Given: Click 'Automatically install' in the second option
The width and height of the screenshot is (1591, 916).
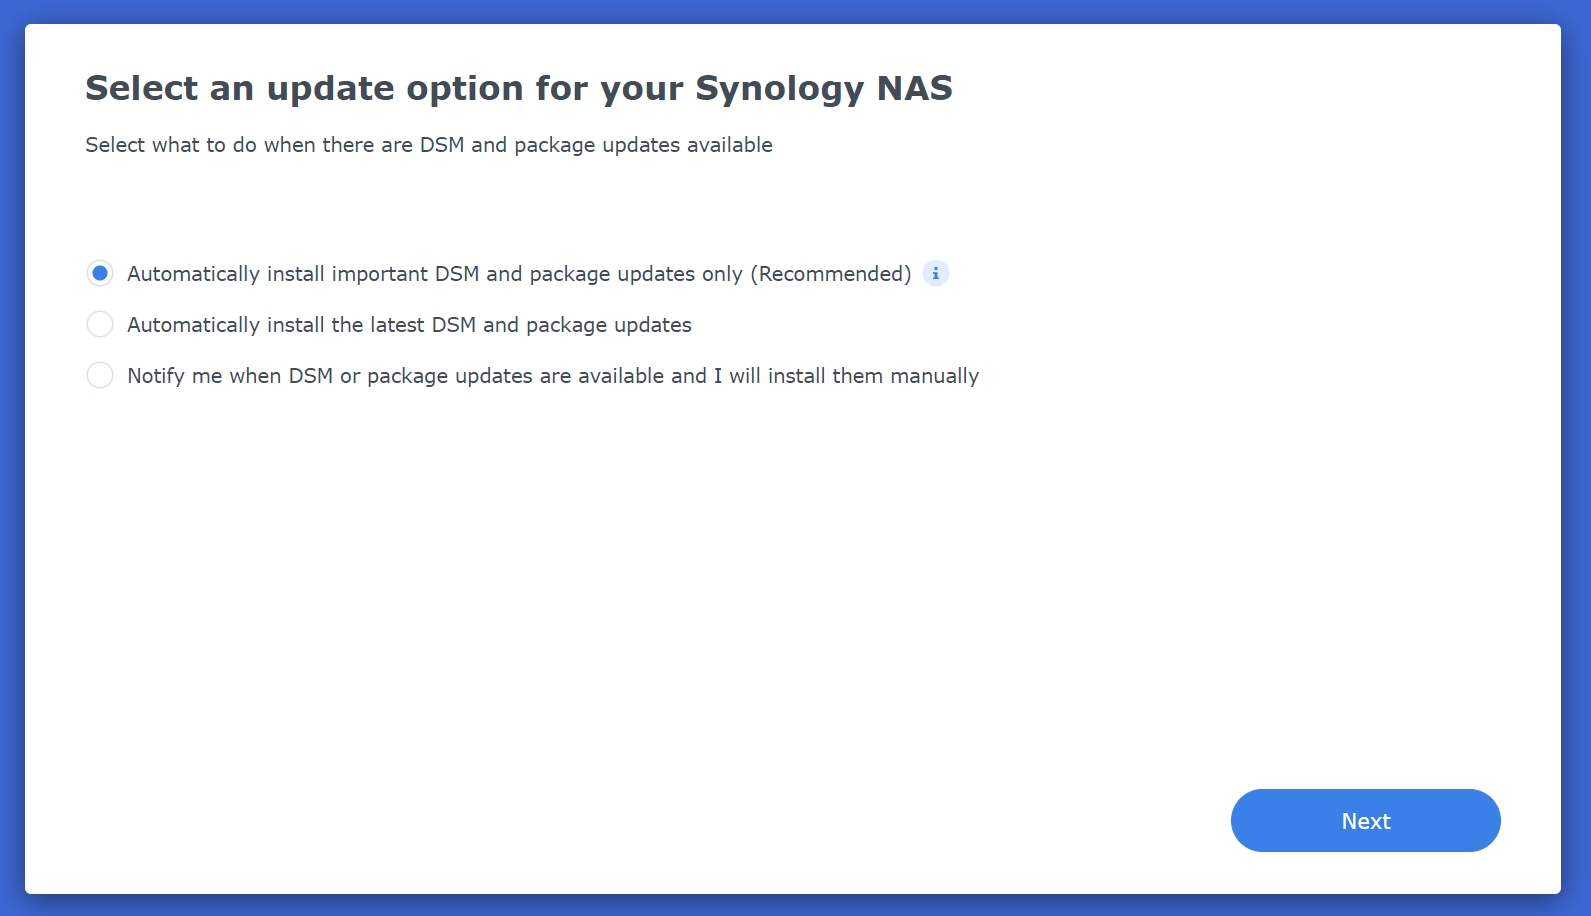Looking at the screenshot, I should coord(226,325).
